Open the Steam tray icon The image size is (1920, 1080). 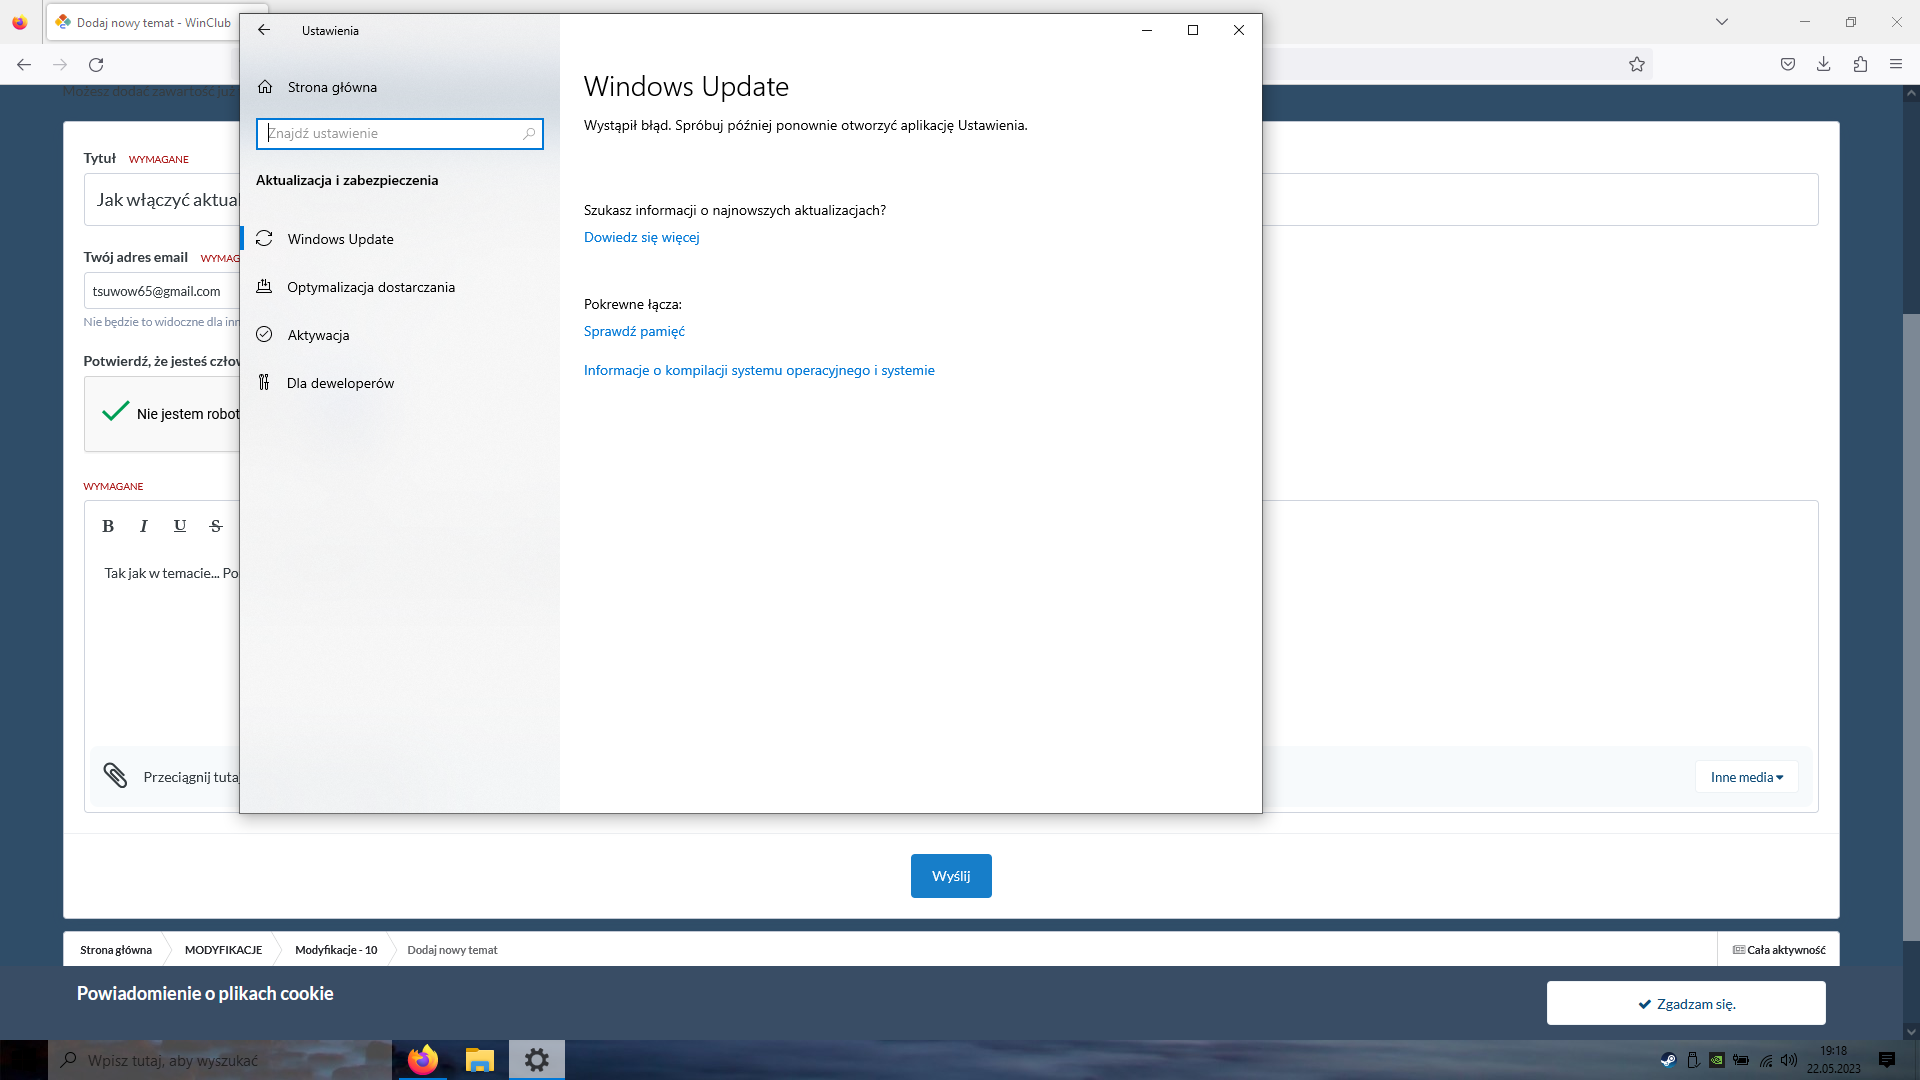(1668, 1061)
